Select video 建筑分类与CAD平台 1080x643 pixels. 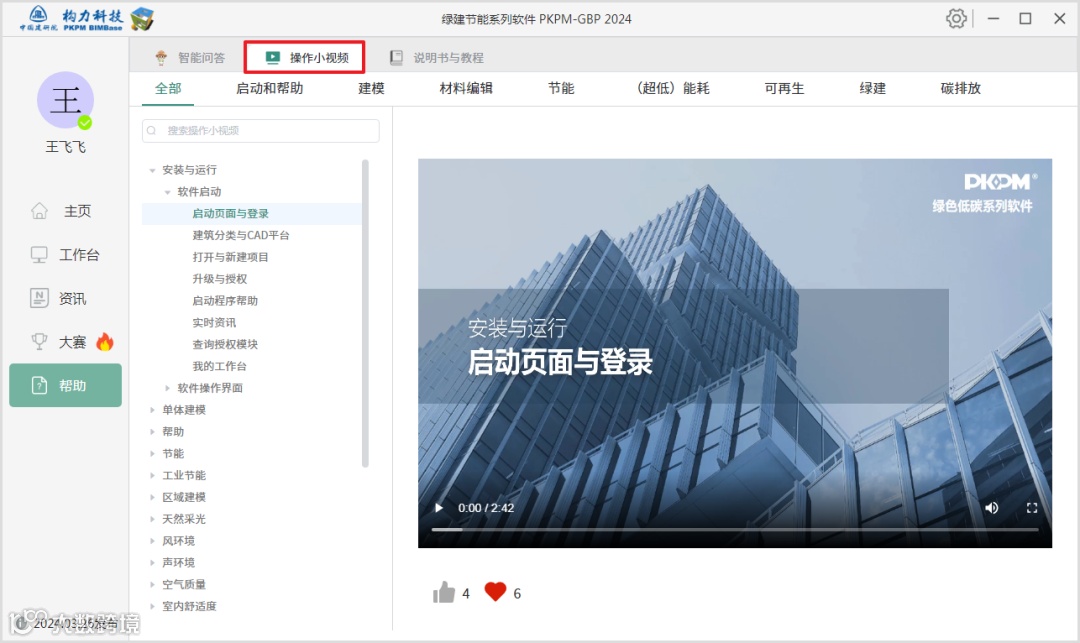[x=240, y=235]
